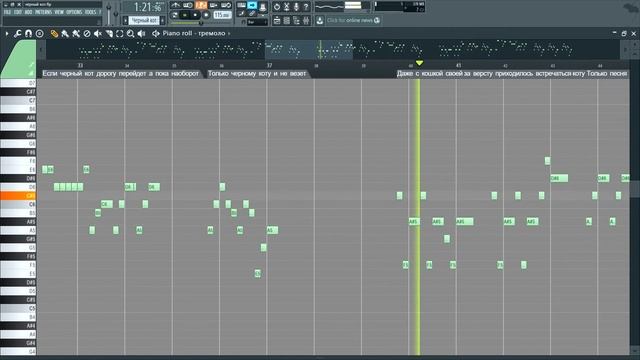Click the Play button in transport

point(185,15)
